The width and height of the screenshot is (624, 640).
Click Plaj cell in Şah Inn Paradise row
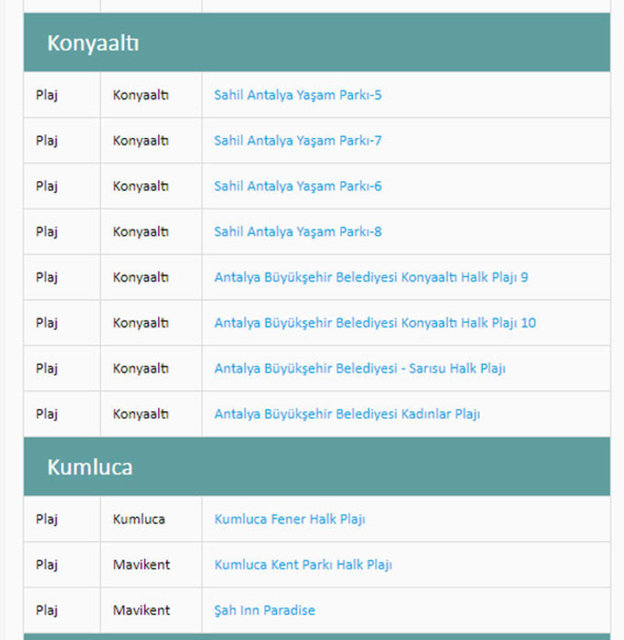[47, 610]
